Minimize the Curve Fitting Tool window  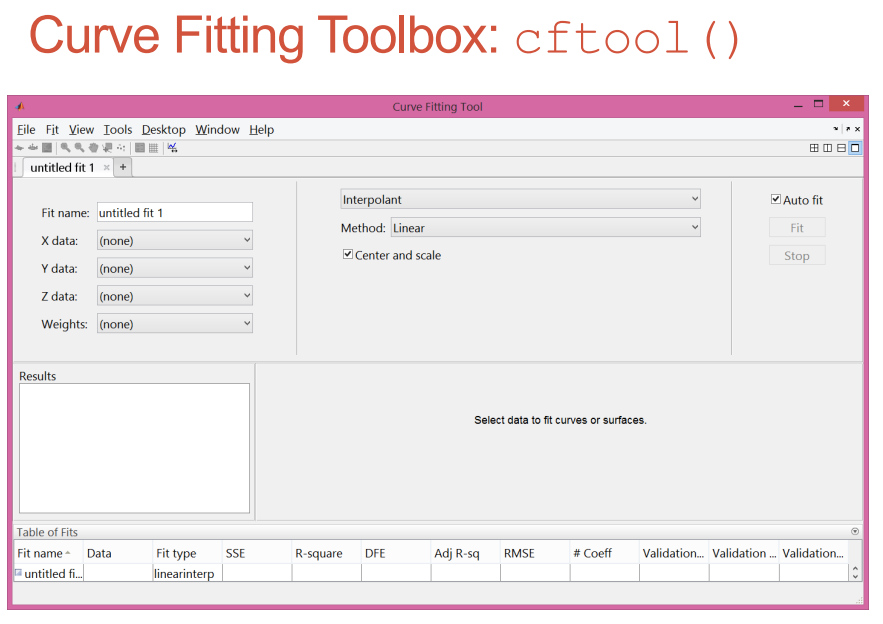tap(798, 105)
